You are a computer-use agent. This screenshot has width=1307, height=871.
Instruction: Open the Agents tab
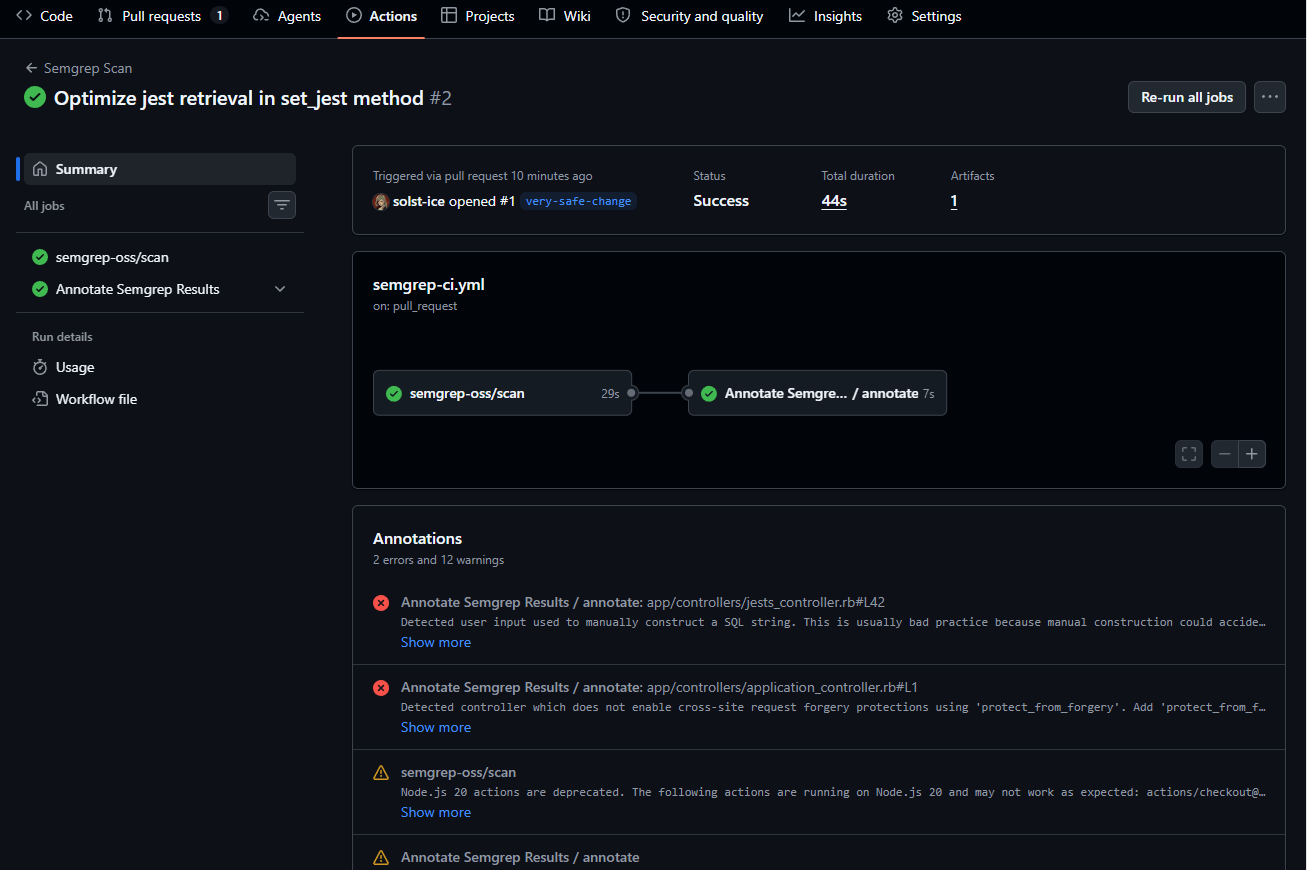[x=287, y=16]
